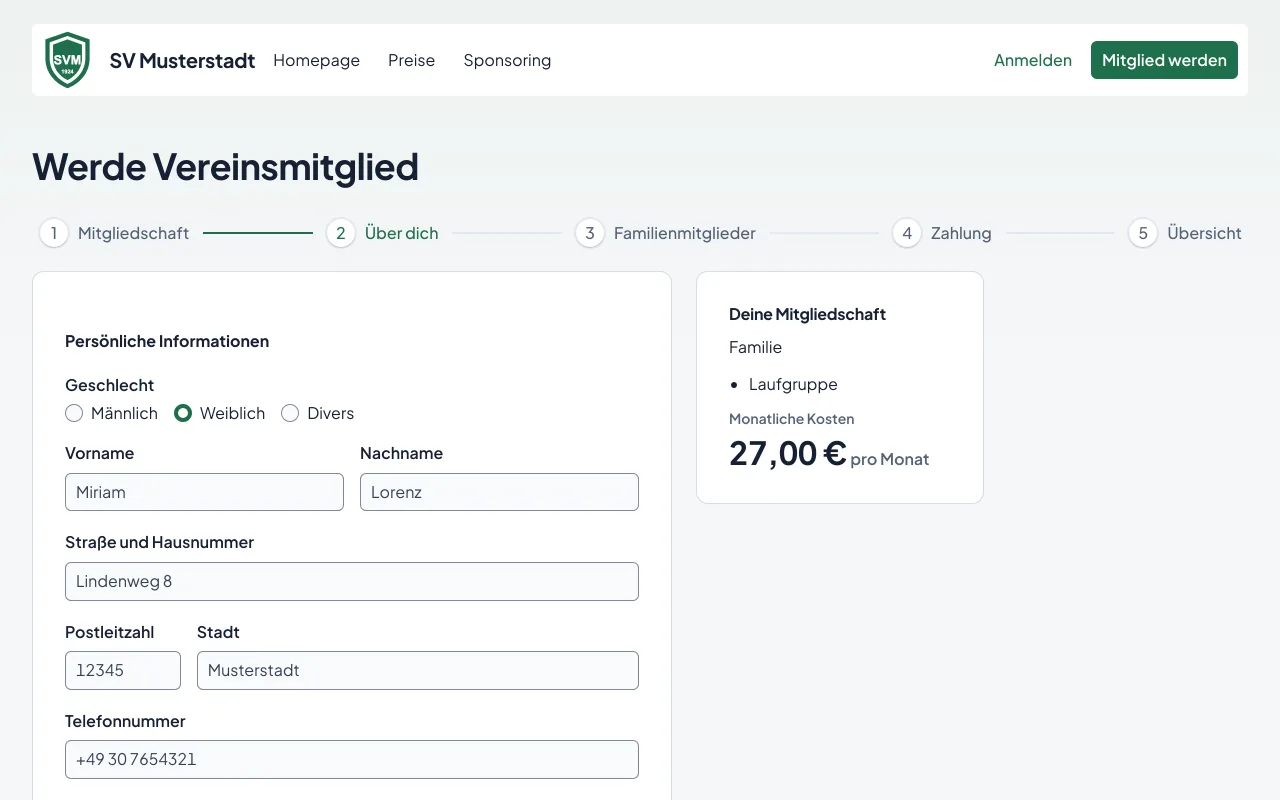
Task: Click the Deine Mitgliedschaft card title
Action: pyautogui.click(x=808, y=314)
